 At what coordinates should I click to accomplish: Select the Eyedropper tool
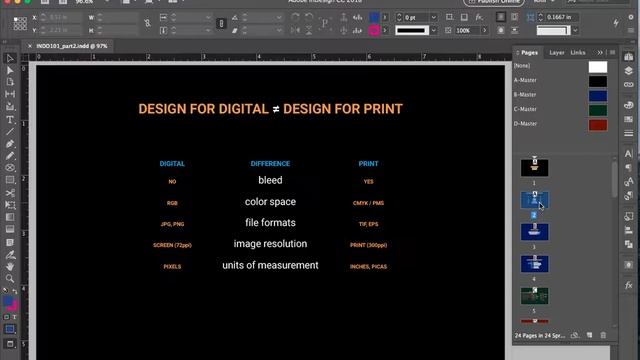[x=10, y=255]
